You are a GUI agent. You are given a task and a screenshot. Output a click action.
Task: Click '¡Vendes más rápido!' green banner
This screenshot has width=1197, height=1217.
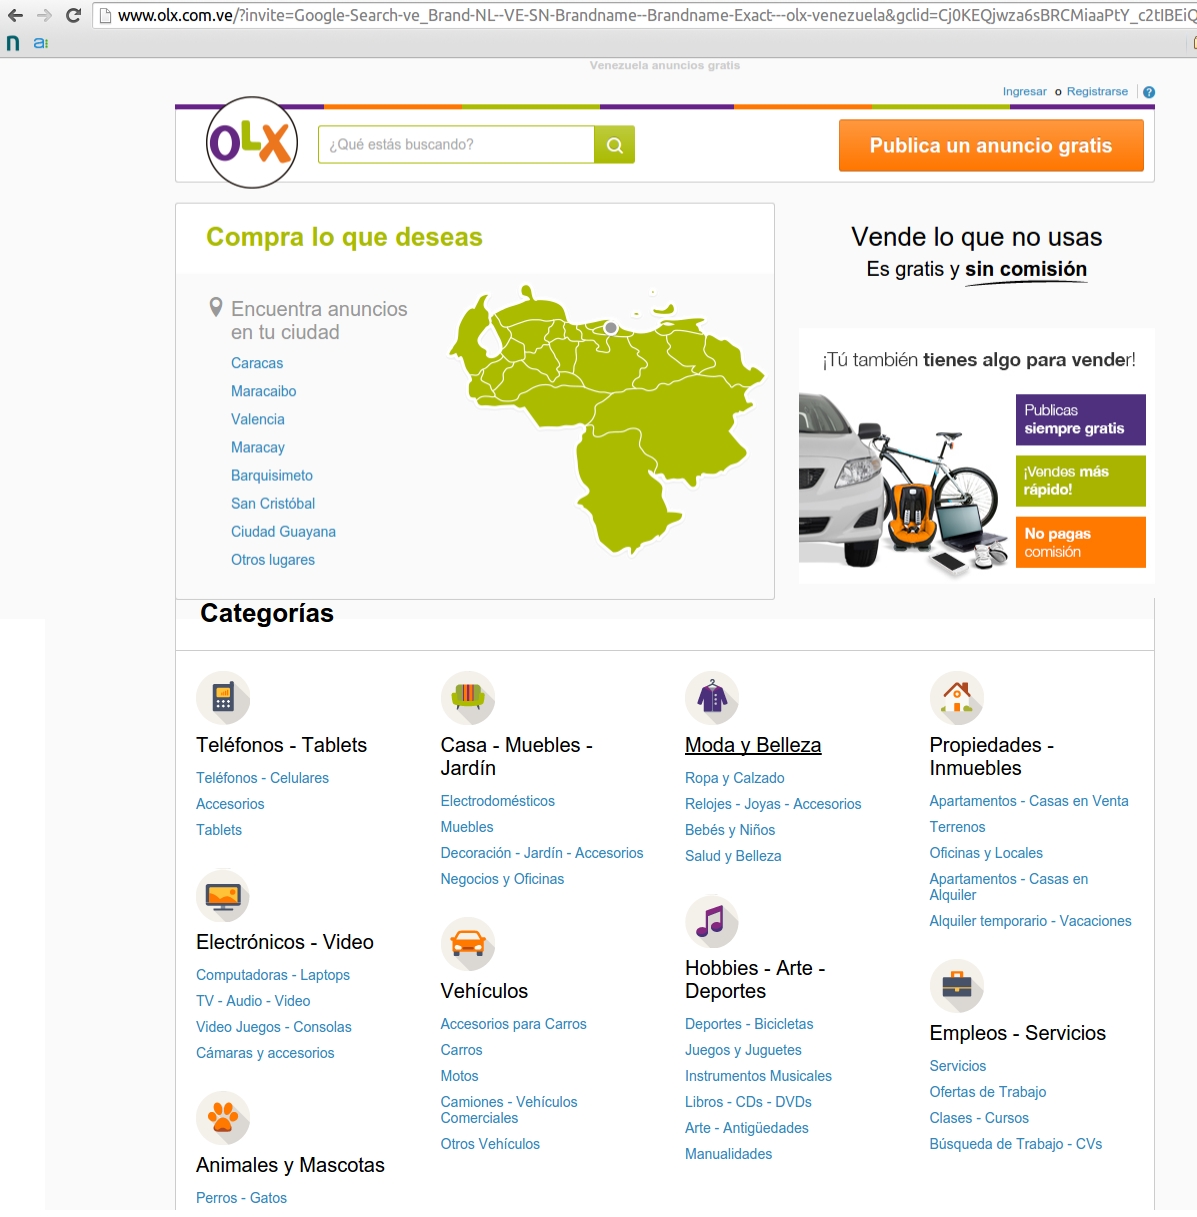1081,481
